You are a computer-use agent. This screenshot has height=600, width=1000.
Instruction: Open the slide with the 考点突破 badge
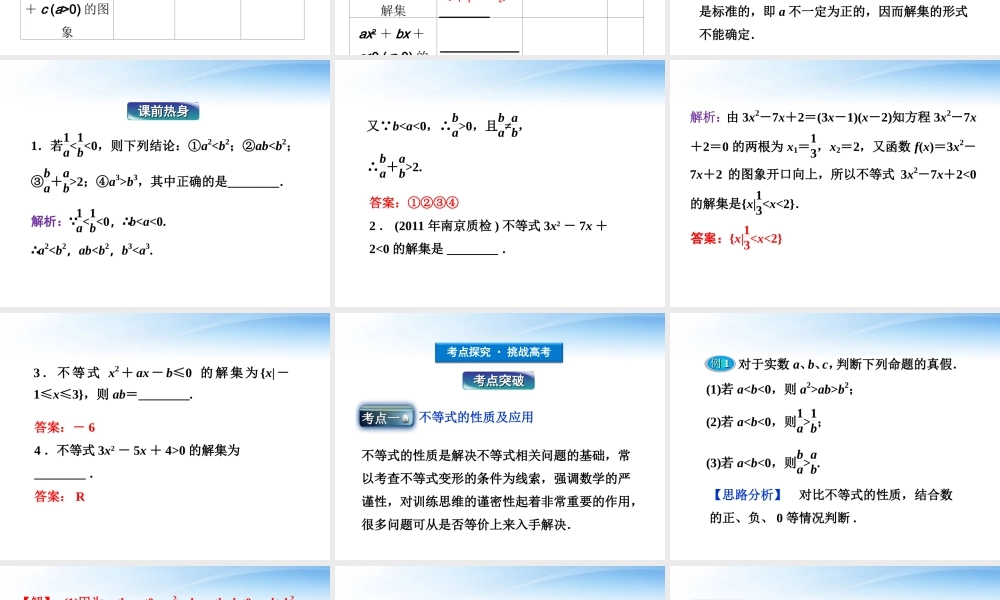point(499,436)
